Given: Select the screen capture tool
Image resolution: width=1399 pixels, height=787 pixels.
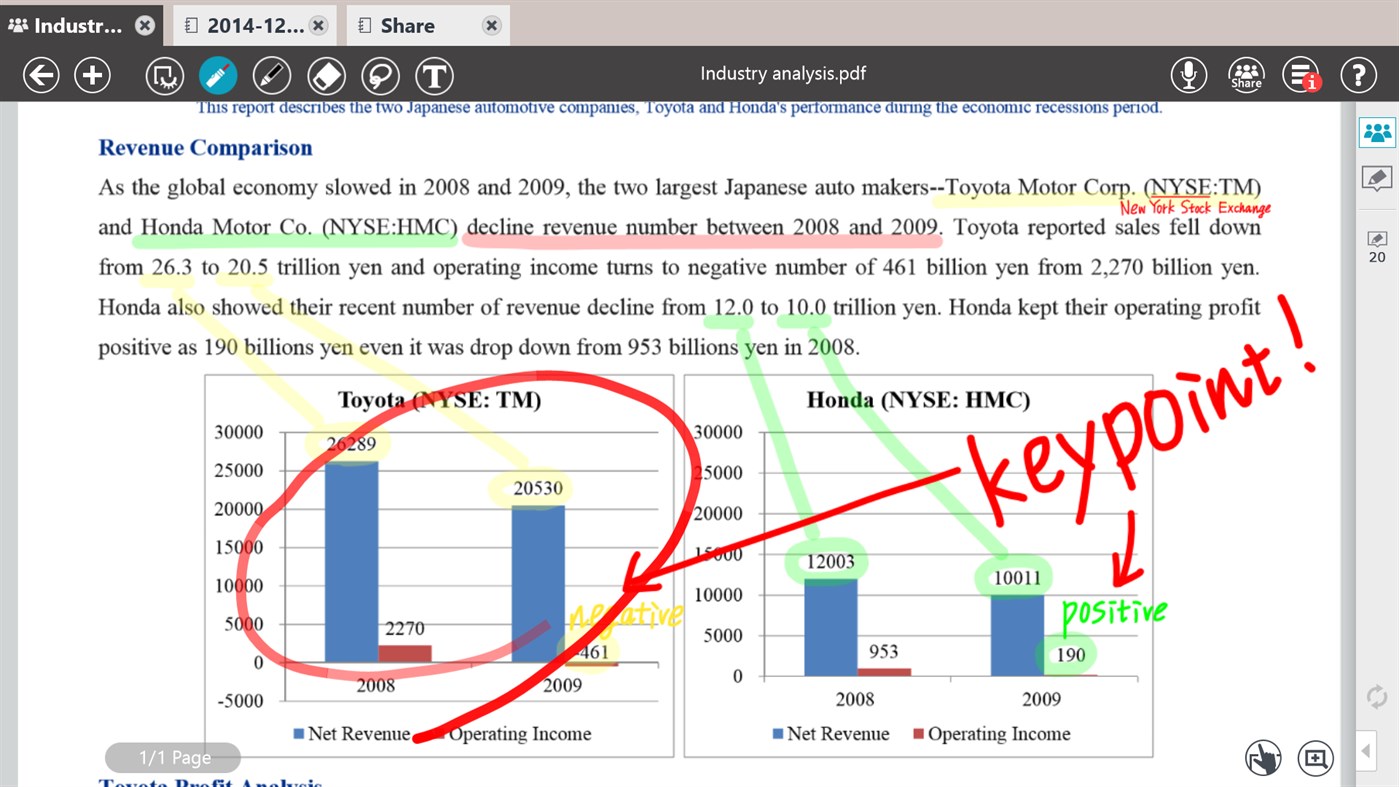Looking at the screenshot, I should click(163, 75).
